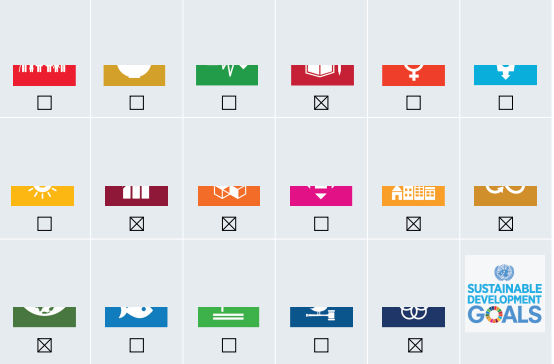The width and height of the screenshot is (554, 364).
Task: Check the box under Clean Water icon
Action: click(x=506, y=103)
